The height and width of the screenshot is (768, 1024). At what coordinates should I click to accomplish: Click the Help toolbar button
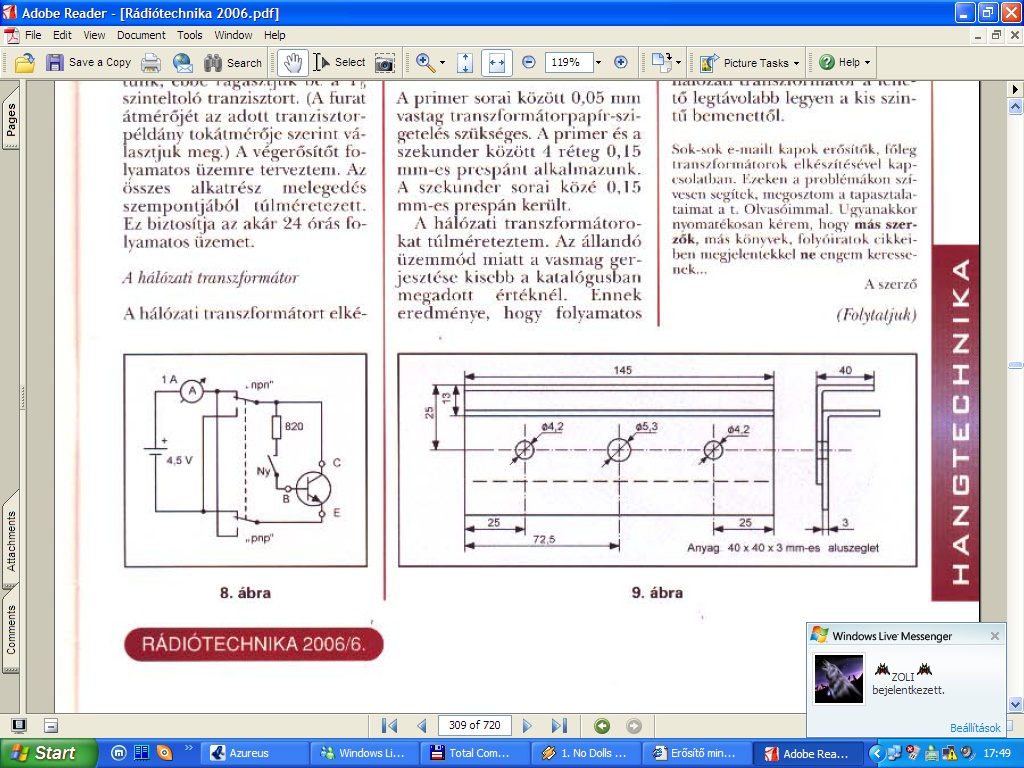[844, 63]
